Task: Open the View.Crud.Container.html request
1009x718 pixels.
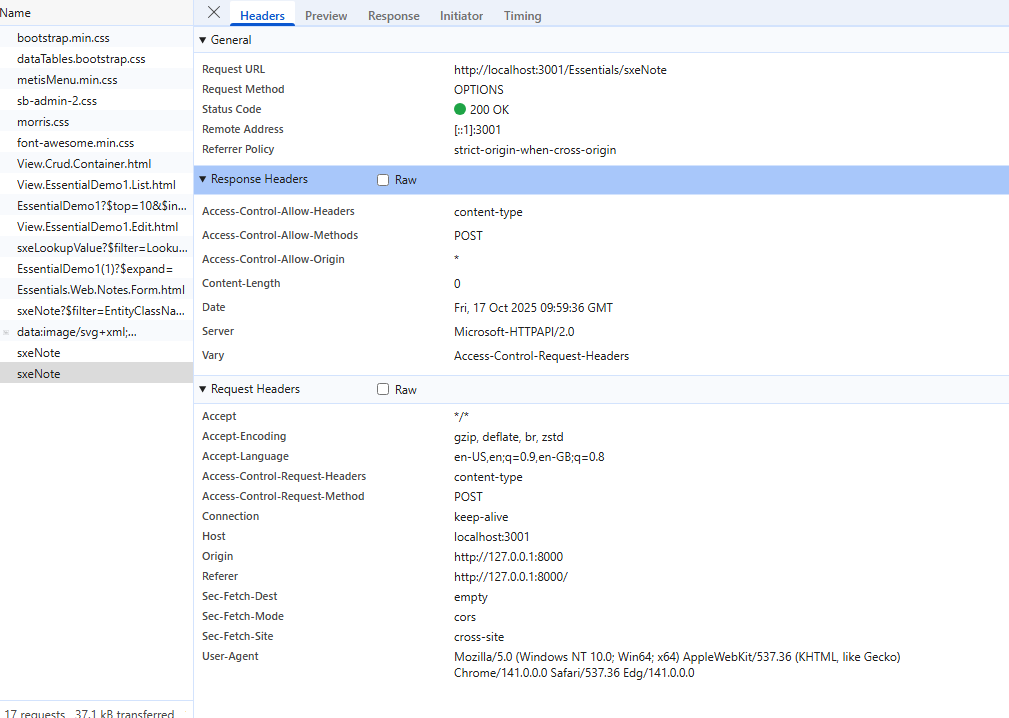Action: pyautogui.click(x=84, y=164)
